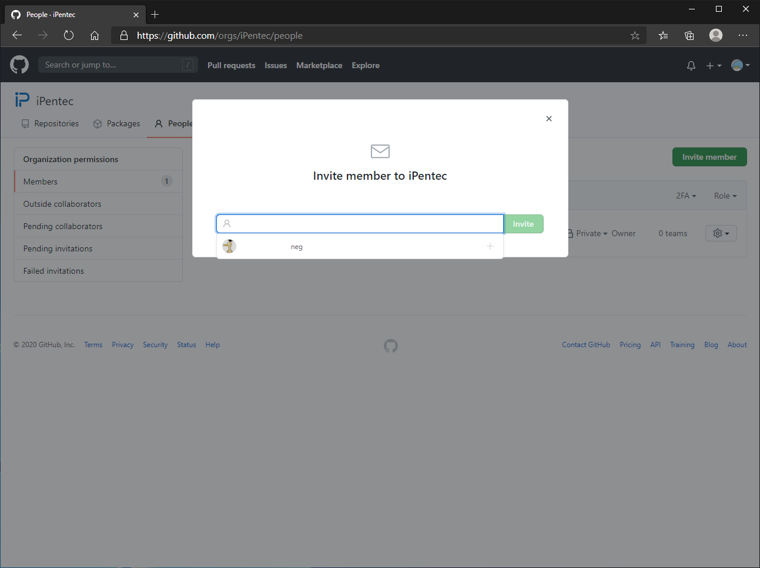
Task: Open Marketplace in header navigation
Action: 319,65
